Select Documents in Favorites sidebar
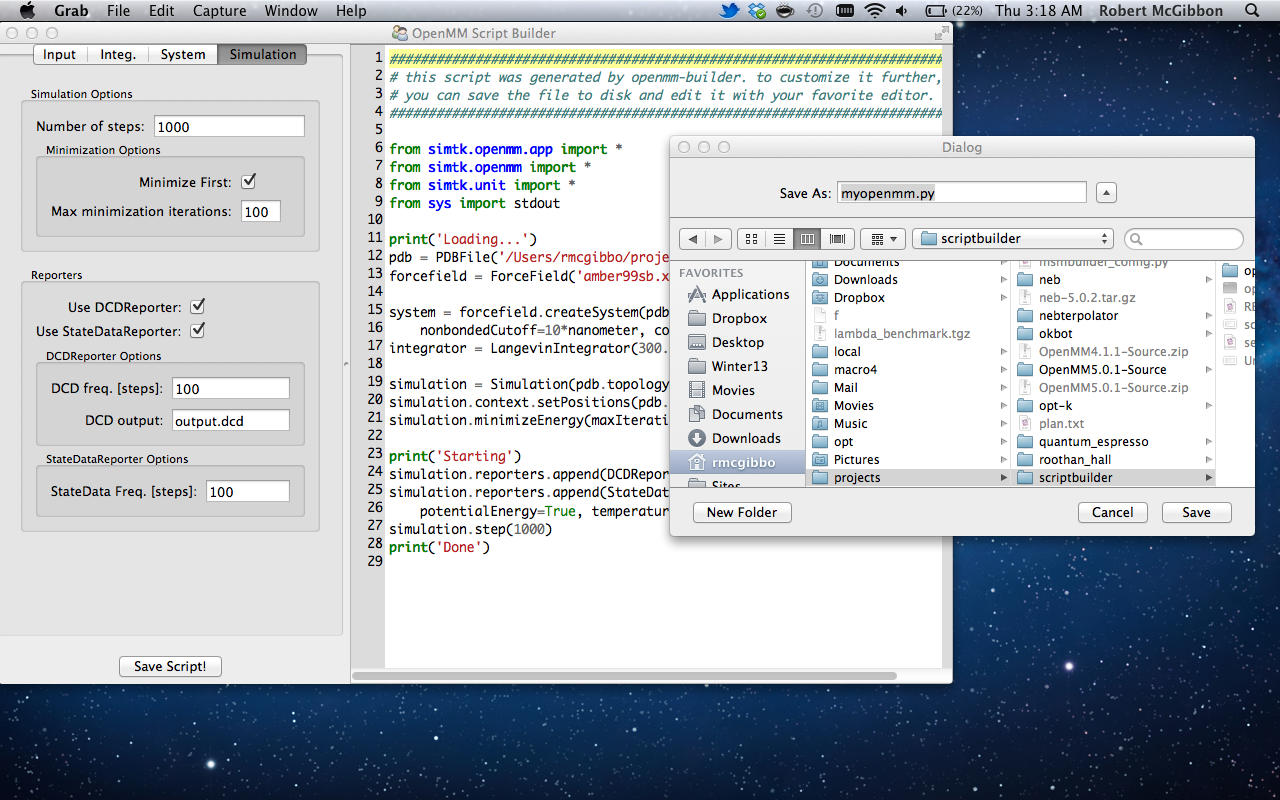1280x800 pixels. 736,414
